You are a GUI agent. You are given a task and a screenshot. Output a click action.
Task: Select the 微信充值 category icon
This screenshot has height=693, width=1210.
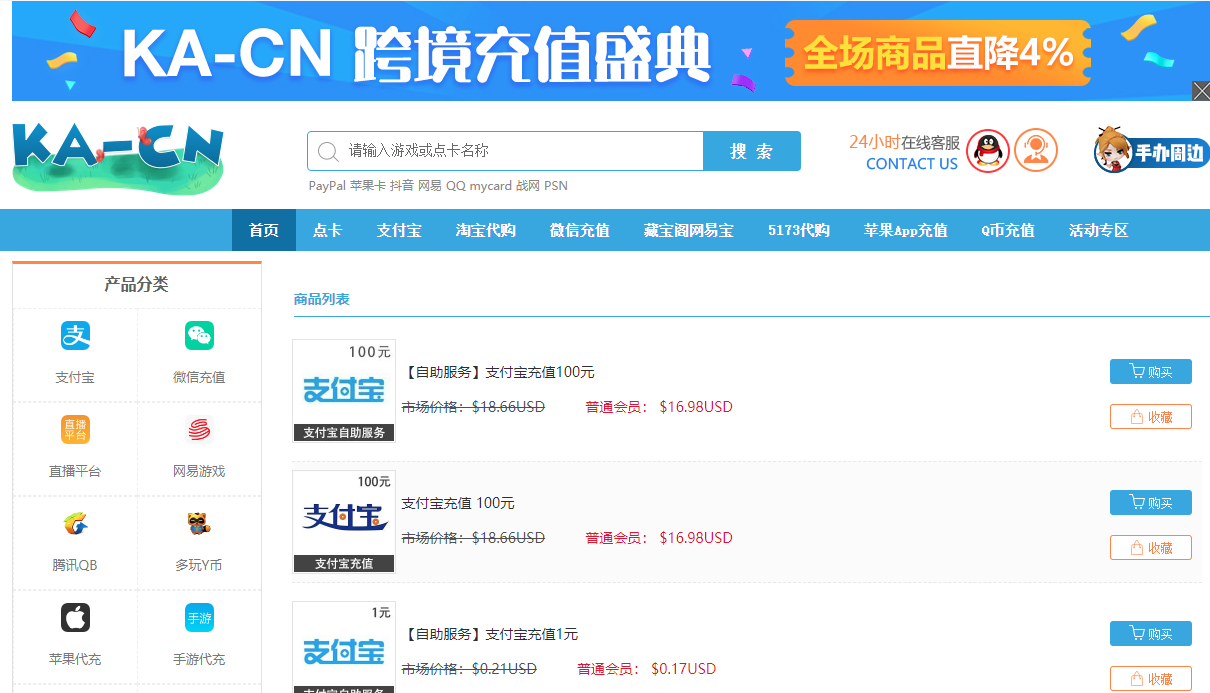point(199,336)
